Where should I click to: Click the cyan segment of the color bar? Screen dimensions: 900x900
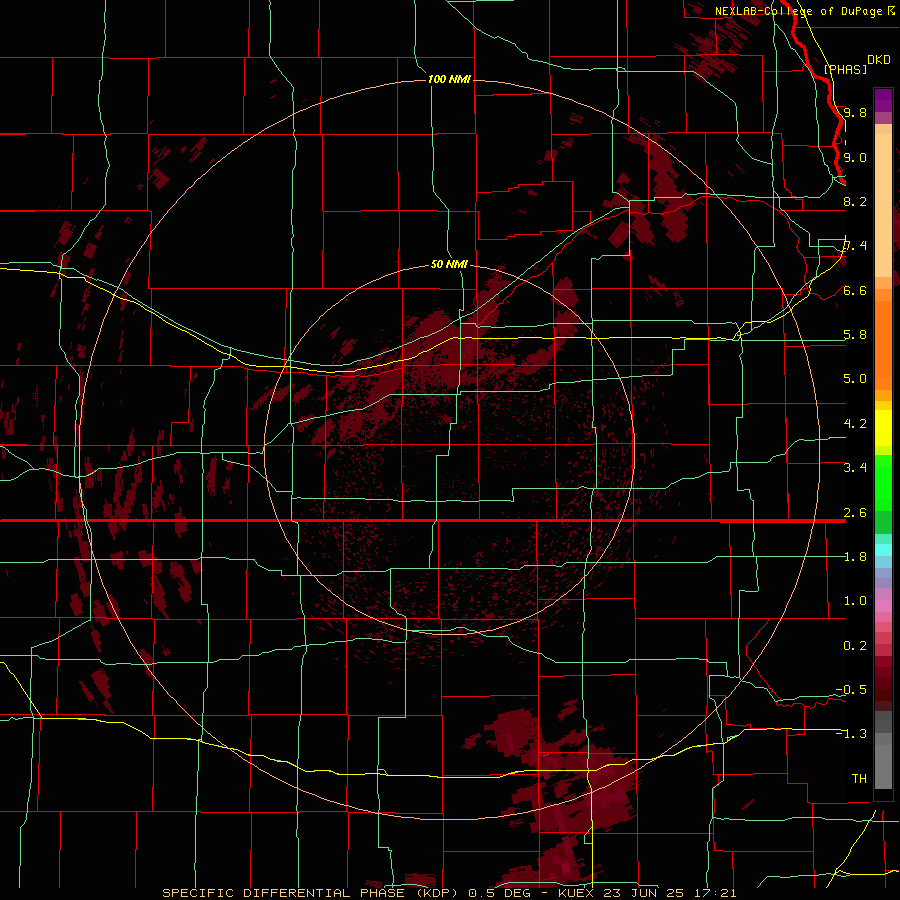click(x=883, y=550)
